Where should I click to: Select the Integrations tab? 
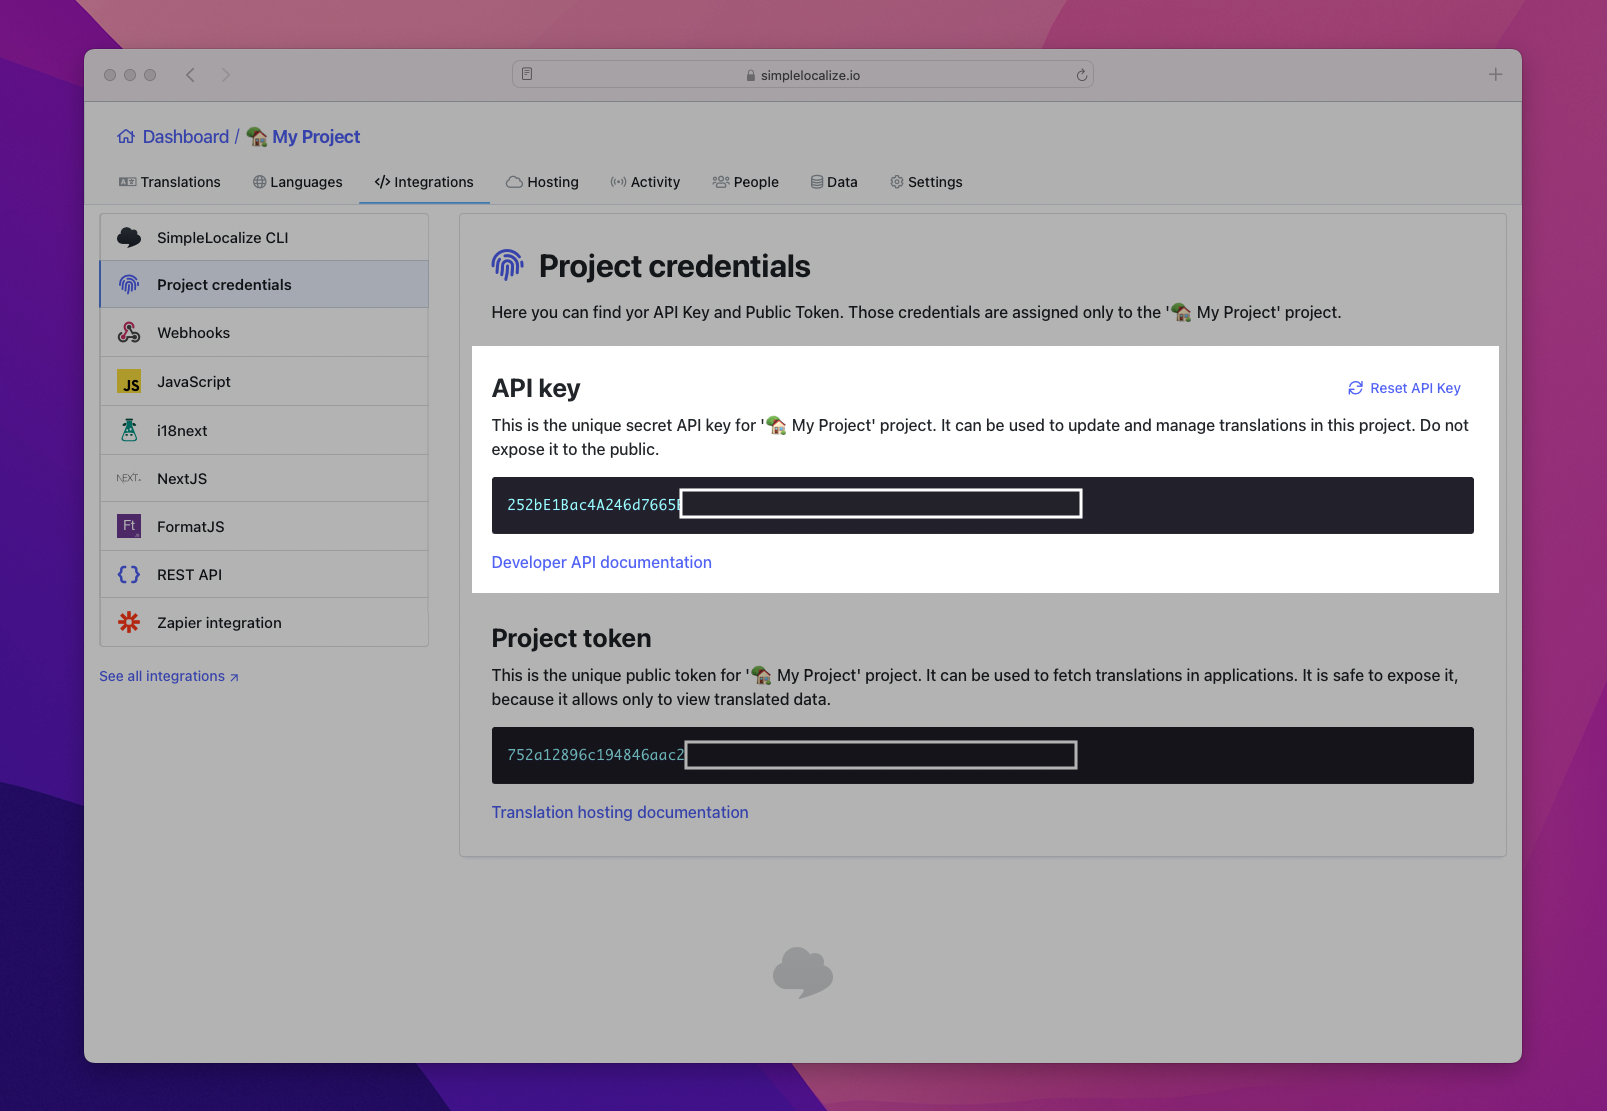(424, 182)
